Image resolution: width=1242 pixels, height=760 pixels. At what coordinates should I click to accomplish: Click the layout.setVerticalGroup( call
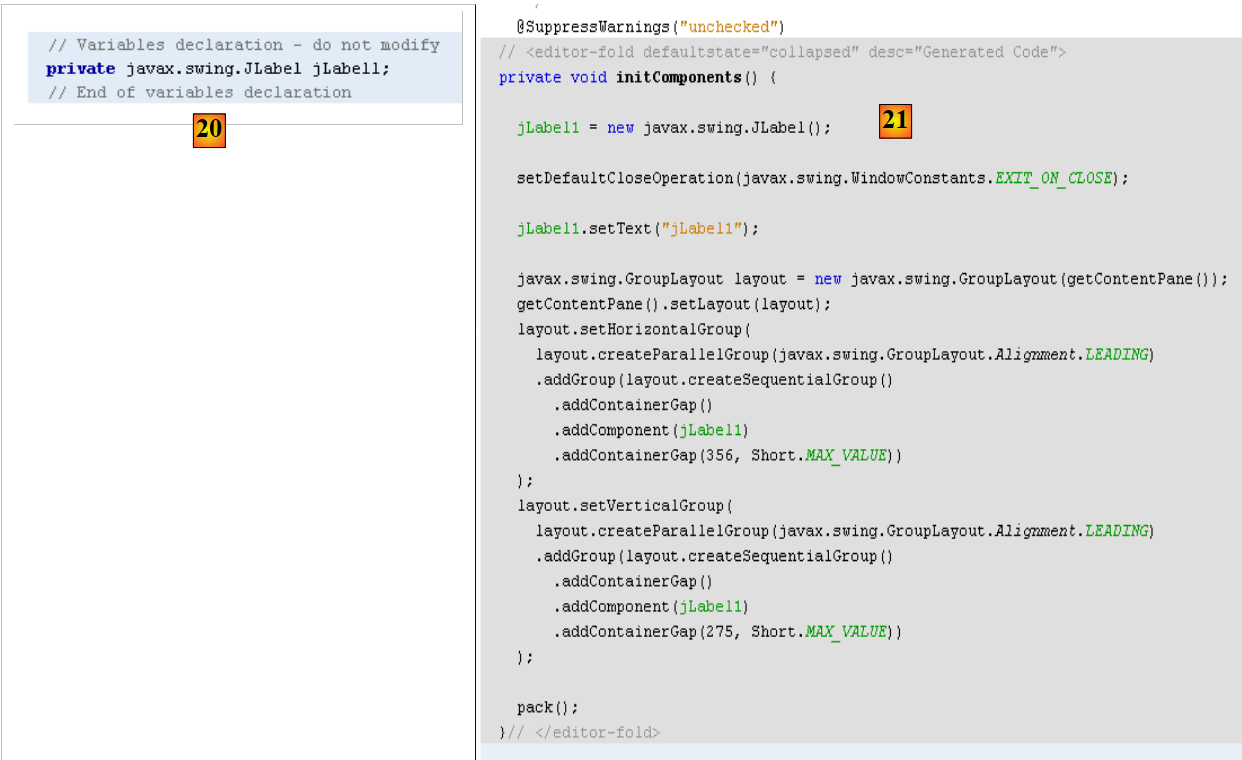click(x=625, y=506)
